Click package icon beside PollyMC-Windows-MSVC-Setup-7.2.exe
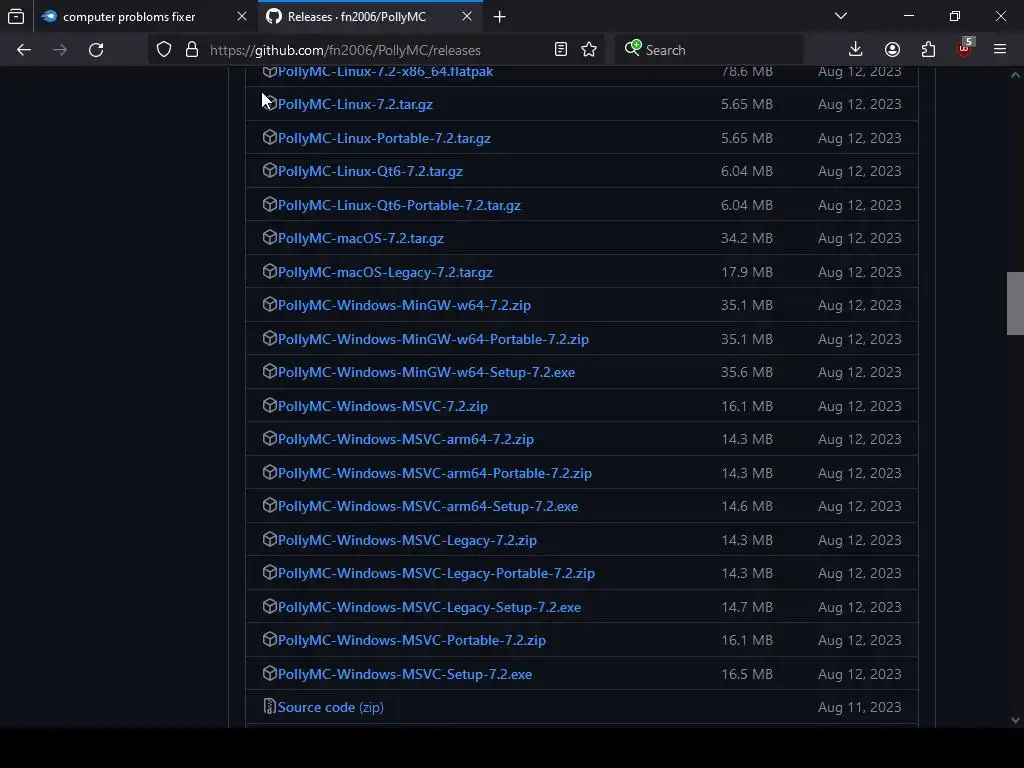 [270, 673]
